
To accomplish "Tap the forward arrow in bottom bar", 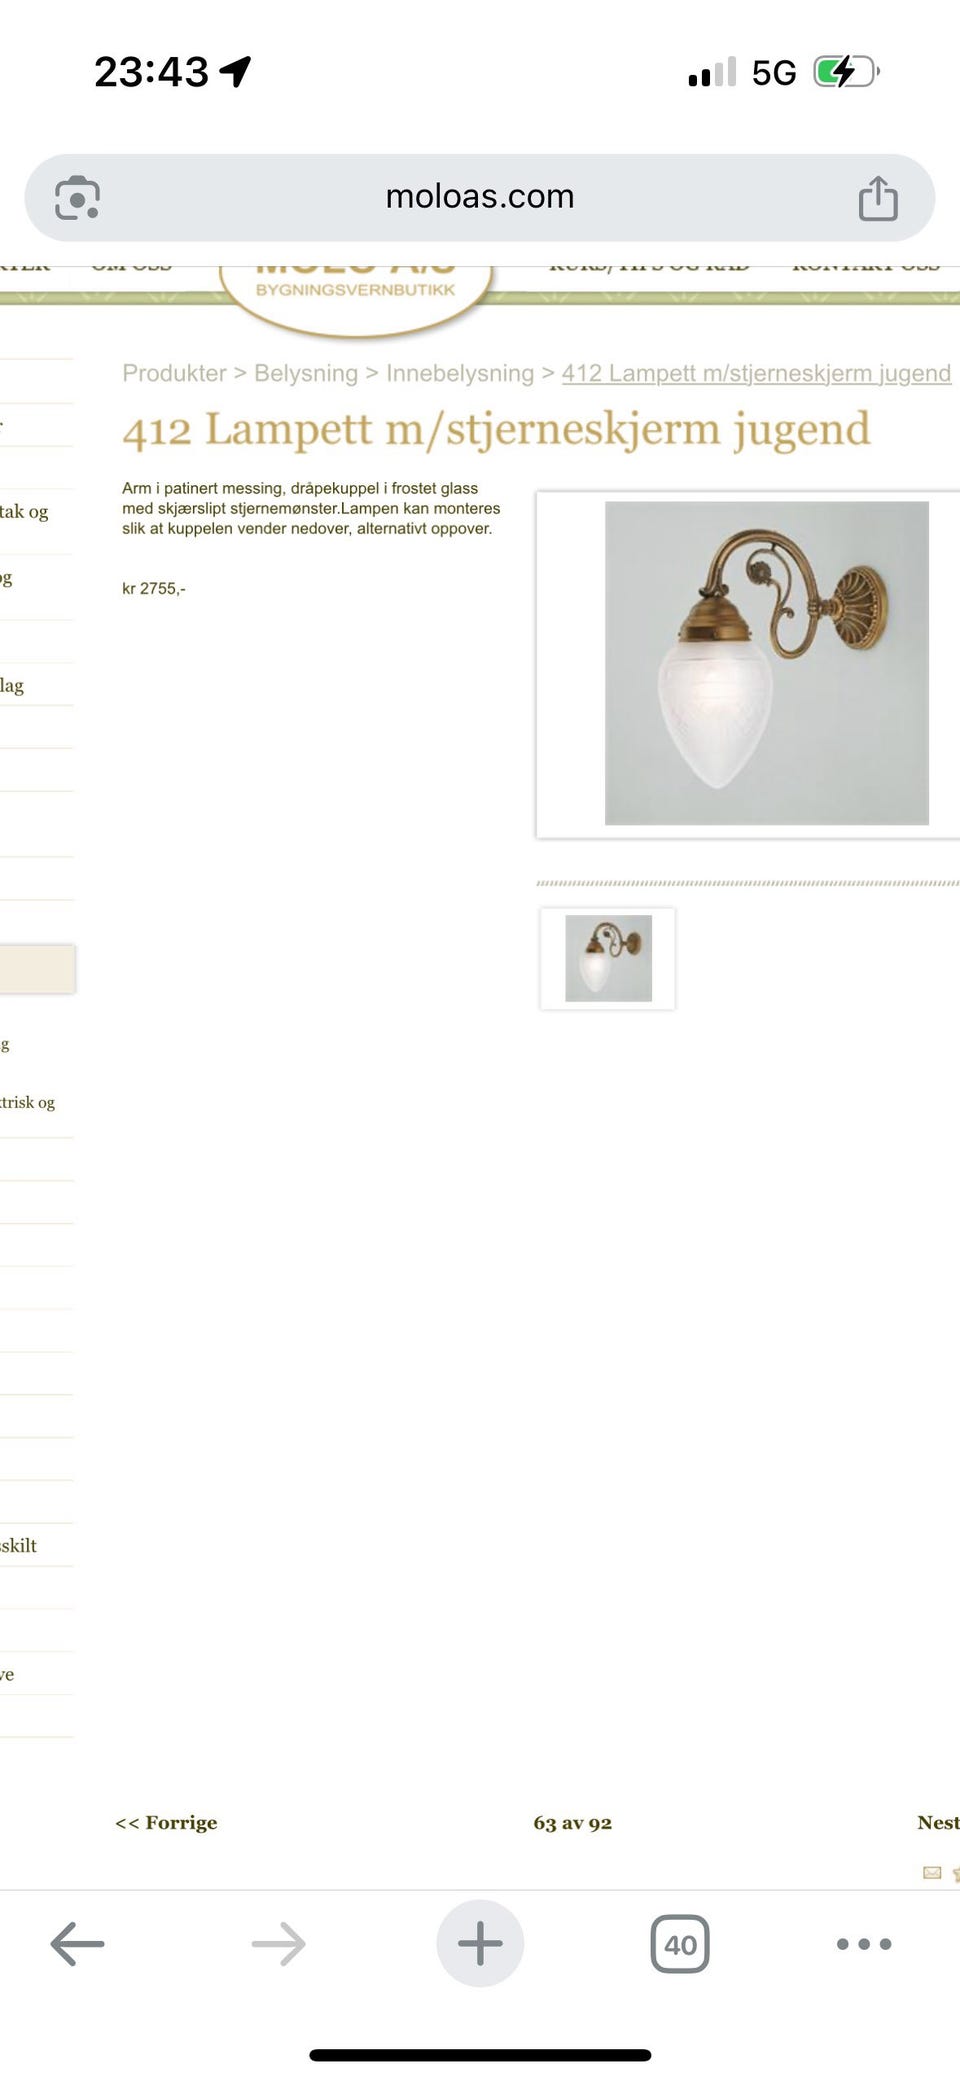I will 278,1944.
